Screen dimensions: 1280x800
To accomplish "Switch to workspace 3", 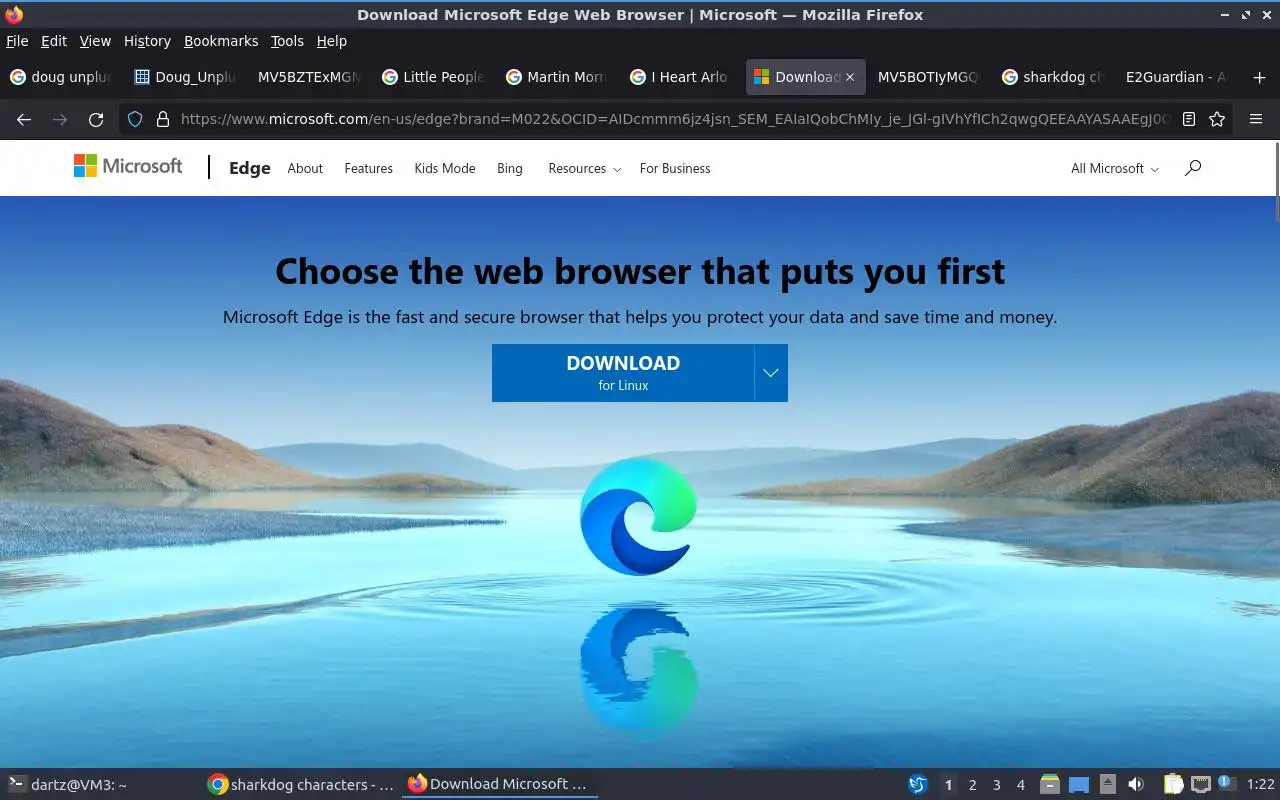I will (996, 785).
